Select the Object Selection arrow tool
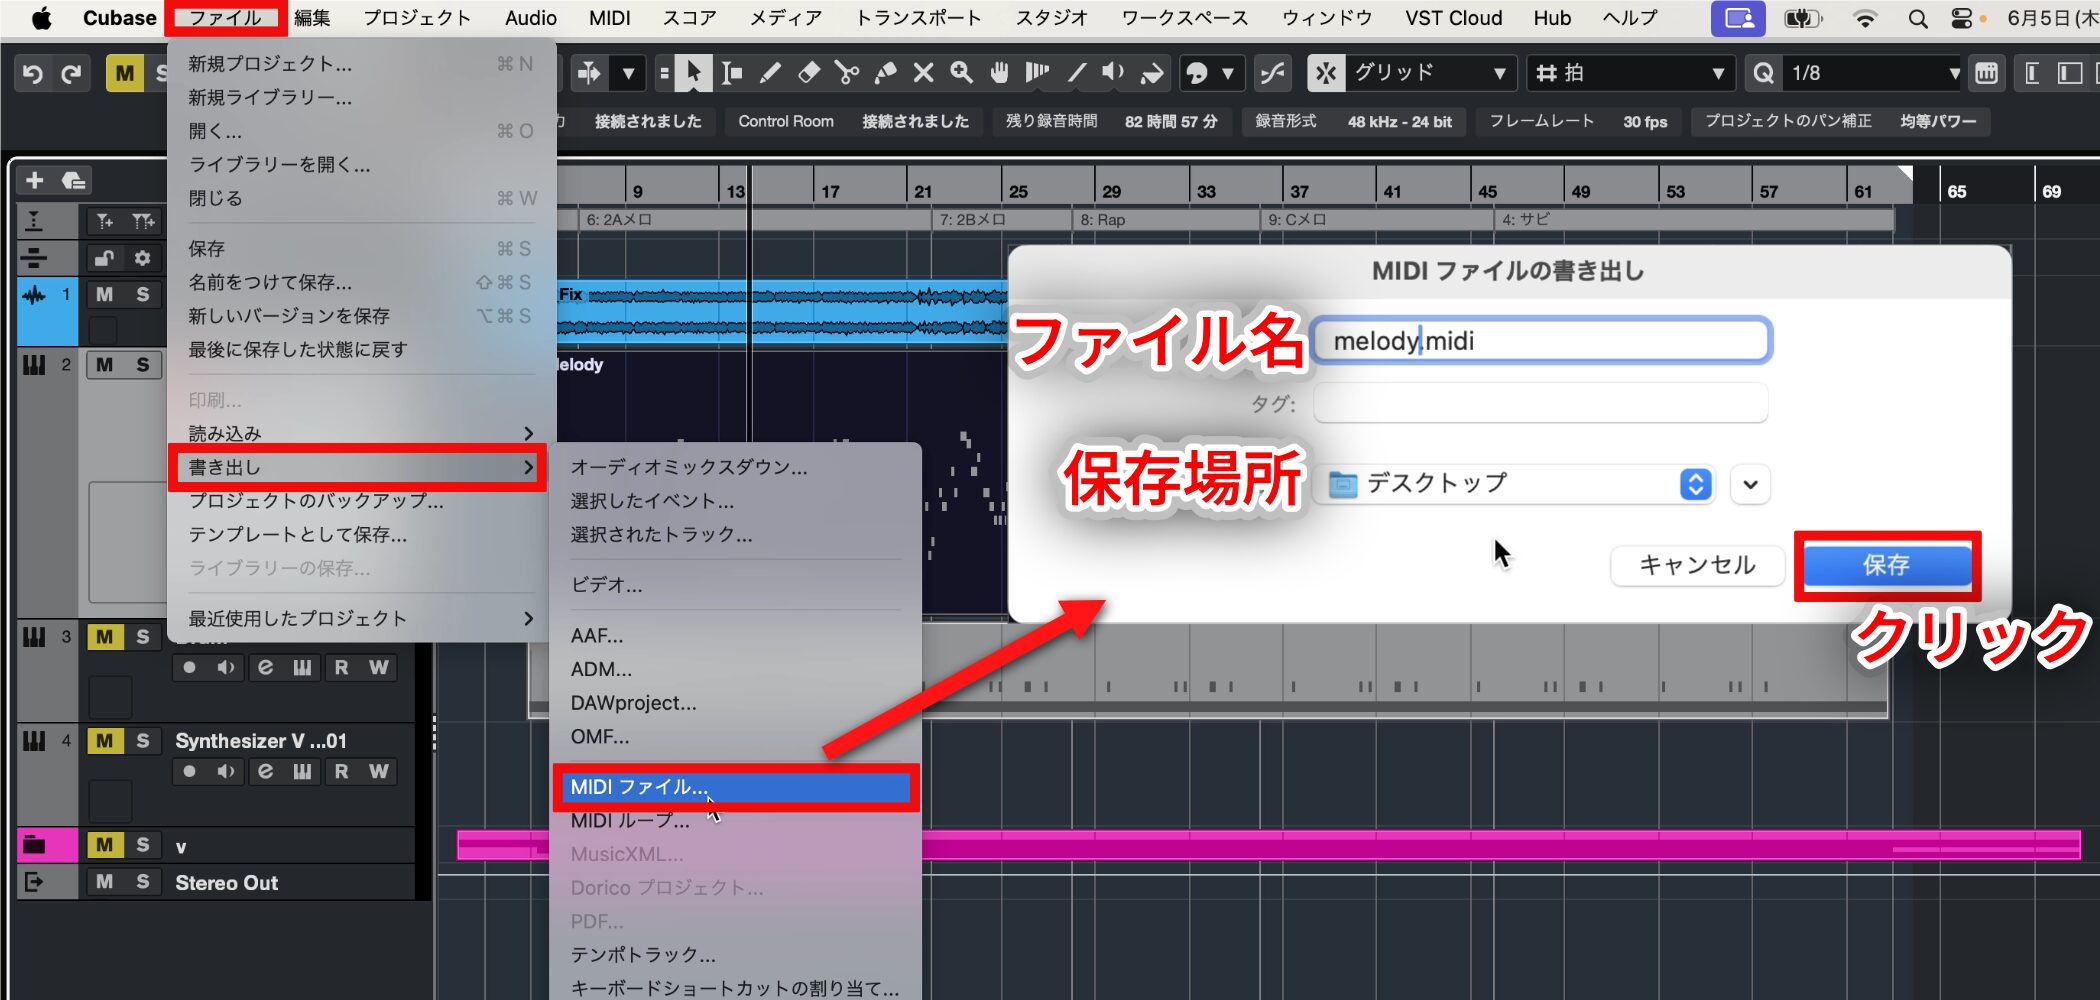This screenshot has height=1000, width=2100. point(692,73)
